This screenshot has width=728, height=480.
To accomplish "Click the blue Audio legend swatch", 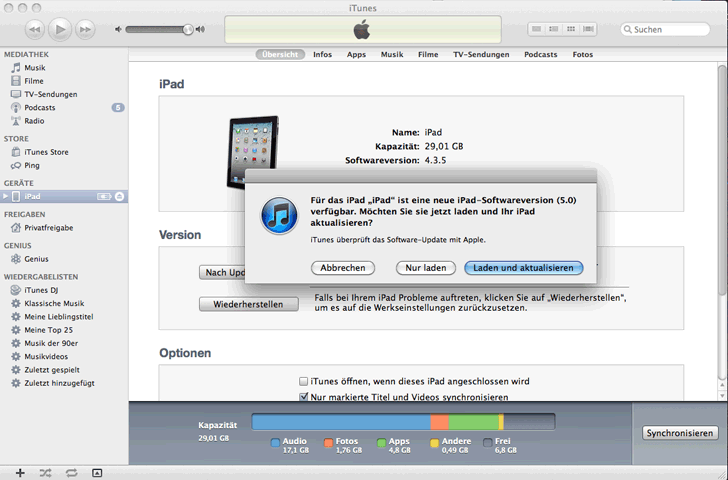I will point(275,442).
